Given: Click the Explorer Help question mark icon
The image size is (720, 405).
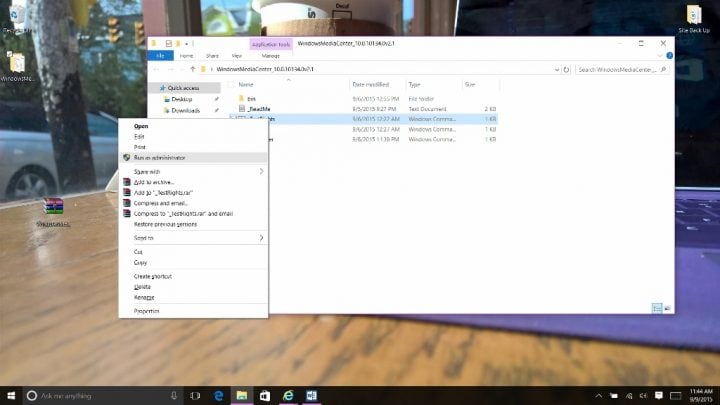Looking at the screenshot, I should (x=669, y=56).
